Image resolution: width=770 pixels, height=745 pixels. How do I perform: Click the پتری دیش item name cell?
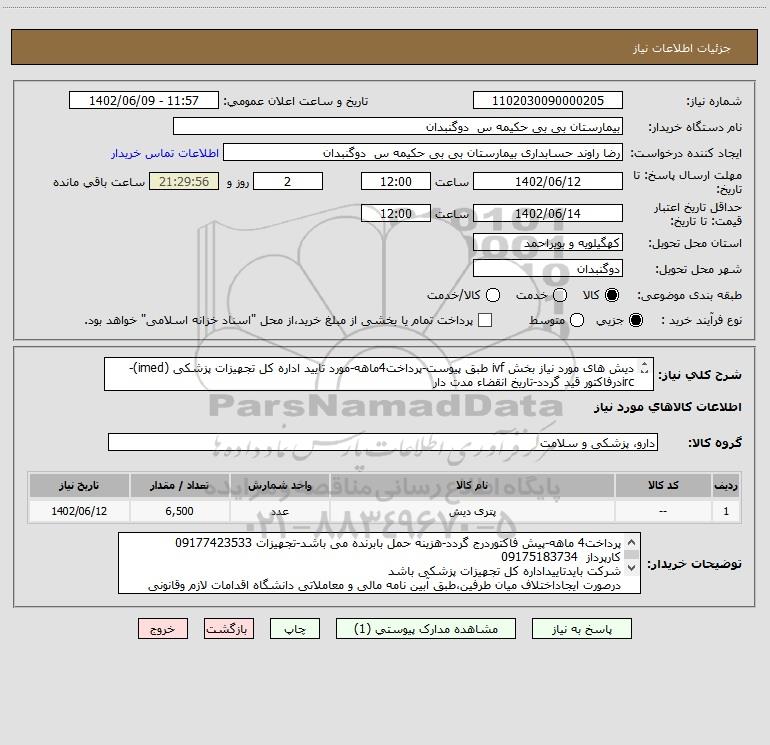point(472,511)
